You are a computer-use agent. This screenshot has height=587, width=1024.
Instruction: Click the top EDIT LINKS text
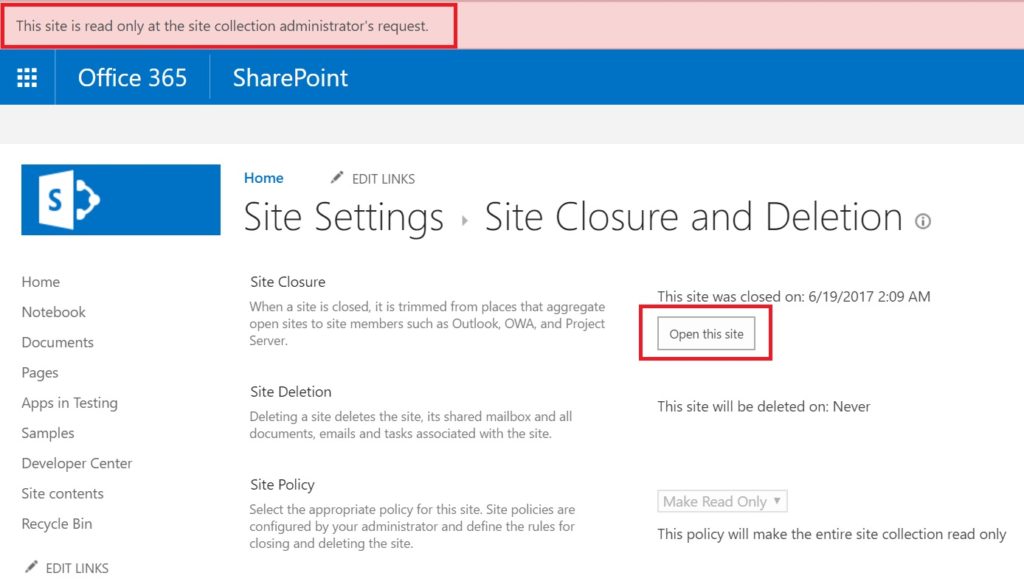[x=383, y=179]
